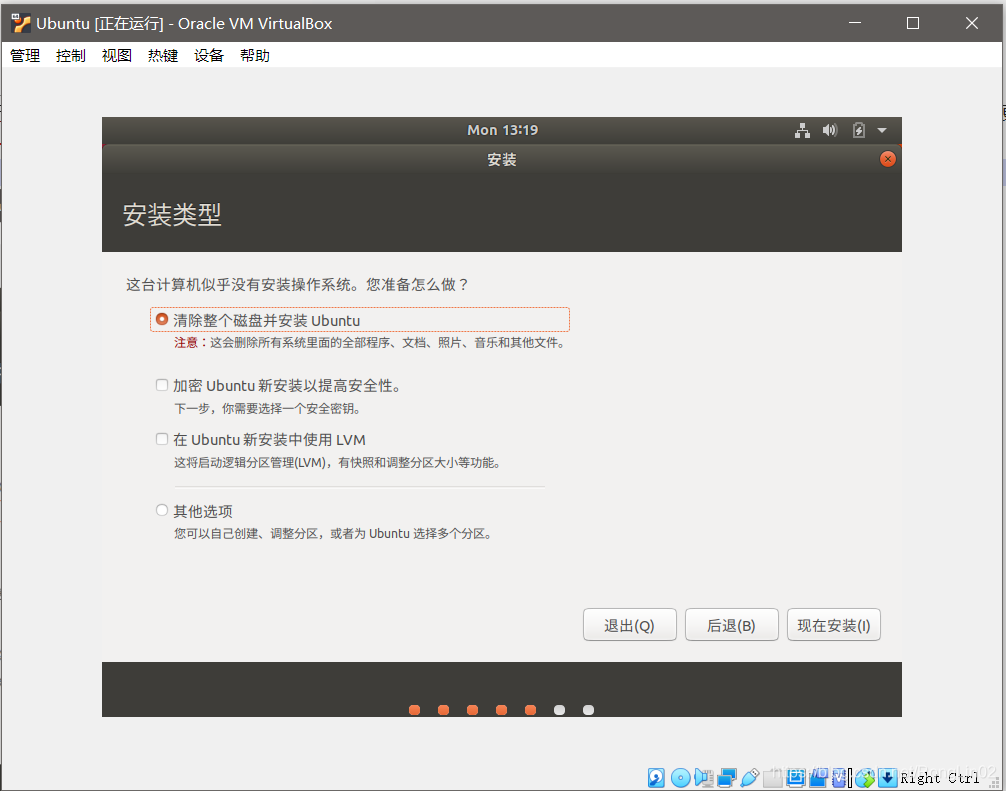Open the 视图 menu
Screen dimensions: 1006x791
click(117, 56)
